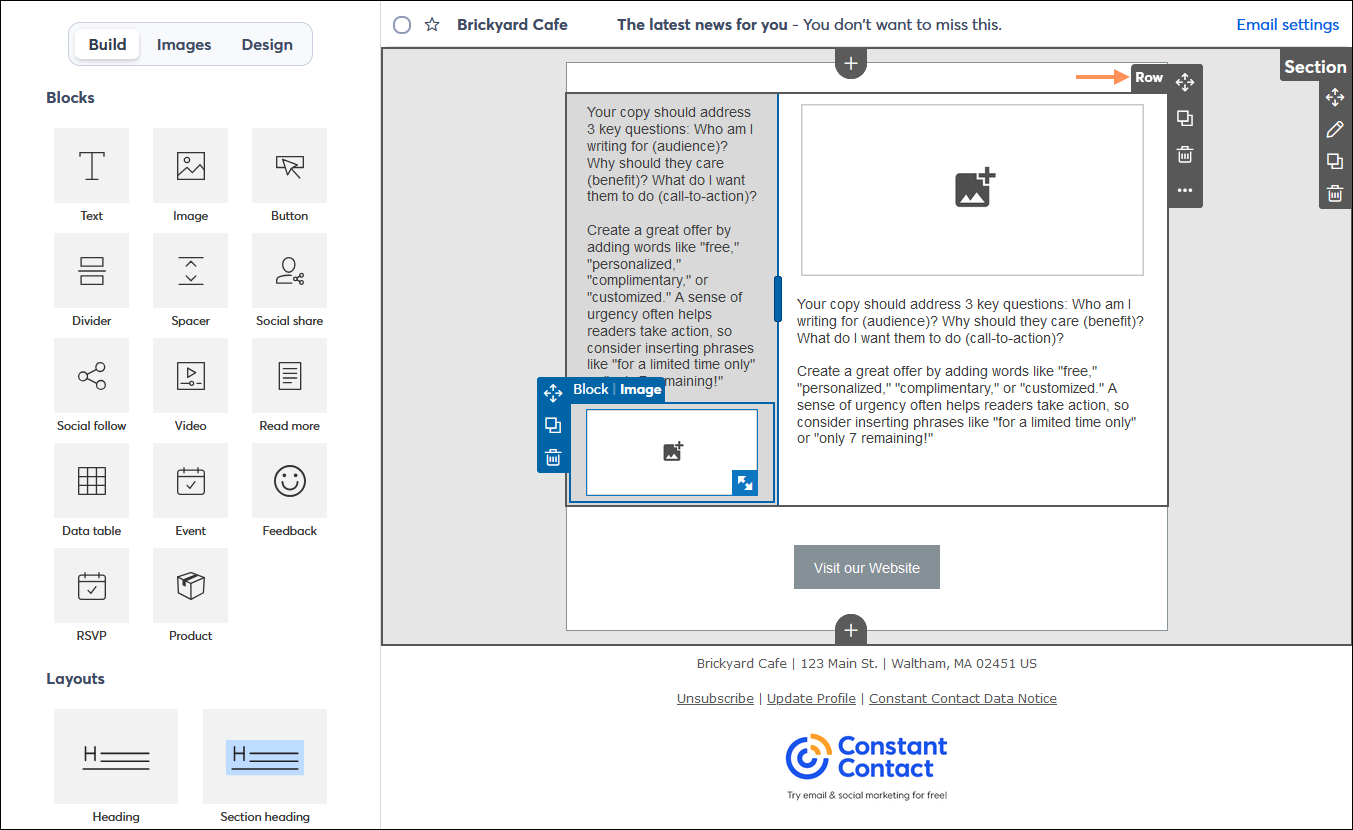Click the Visit our Website button
Image resolution: width=1353 pixels, height=830 pixels.
tap(866, 567)
